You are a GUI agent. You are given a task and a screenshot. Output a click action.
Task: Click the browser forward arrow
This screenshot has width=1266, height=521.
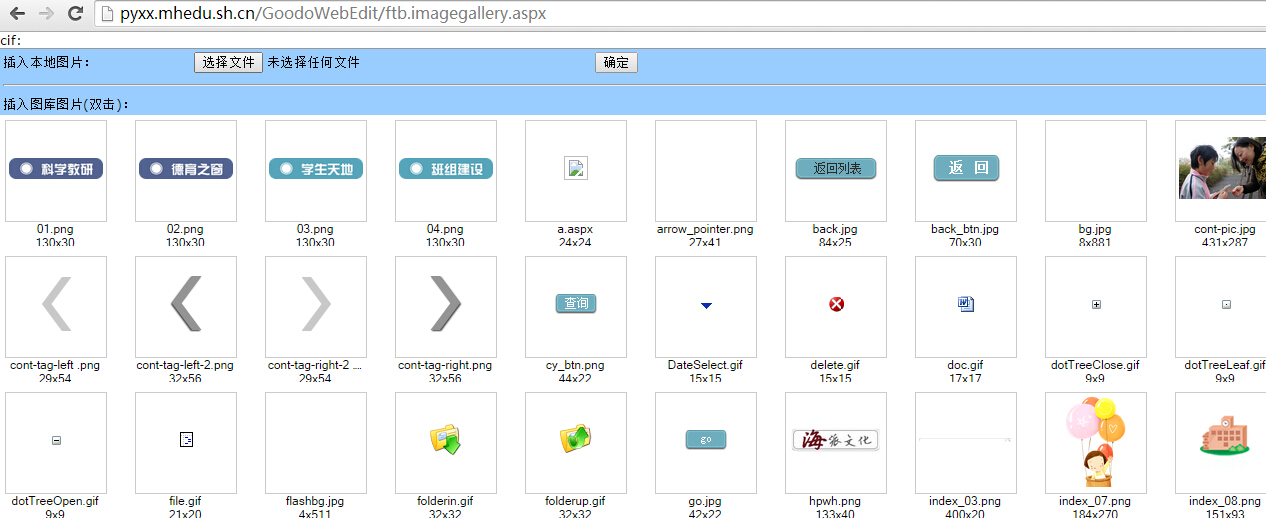(46, 14)
